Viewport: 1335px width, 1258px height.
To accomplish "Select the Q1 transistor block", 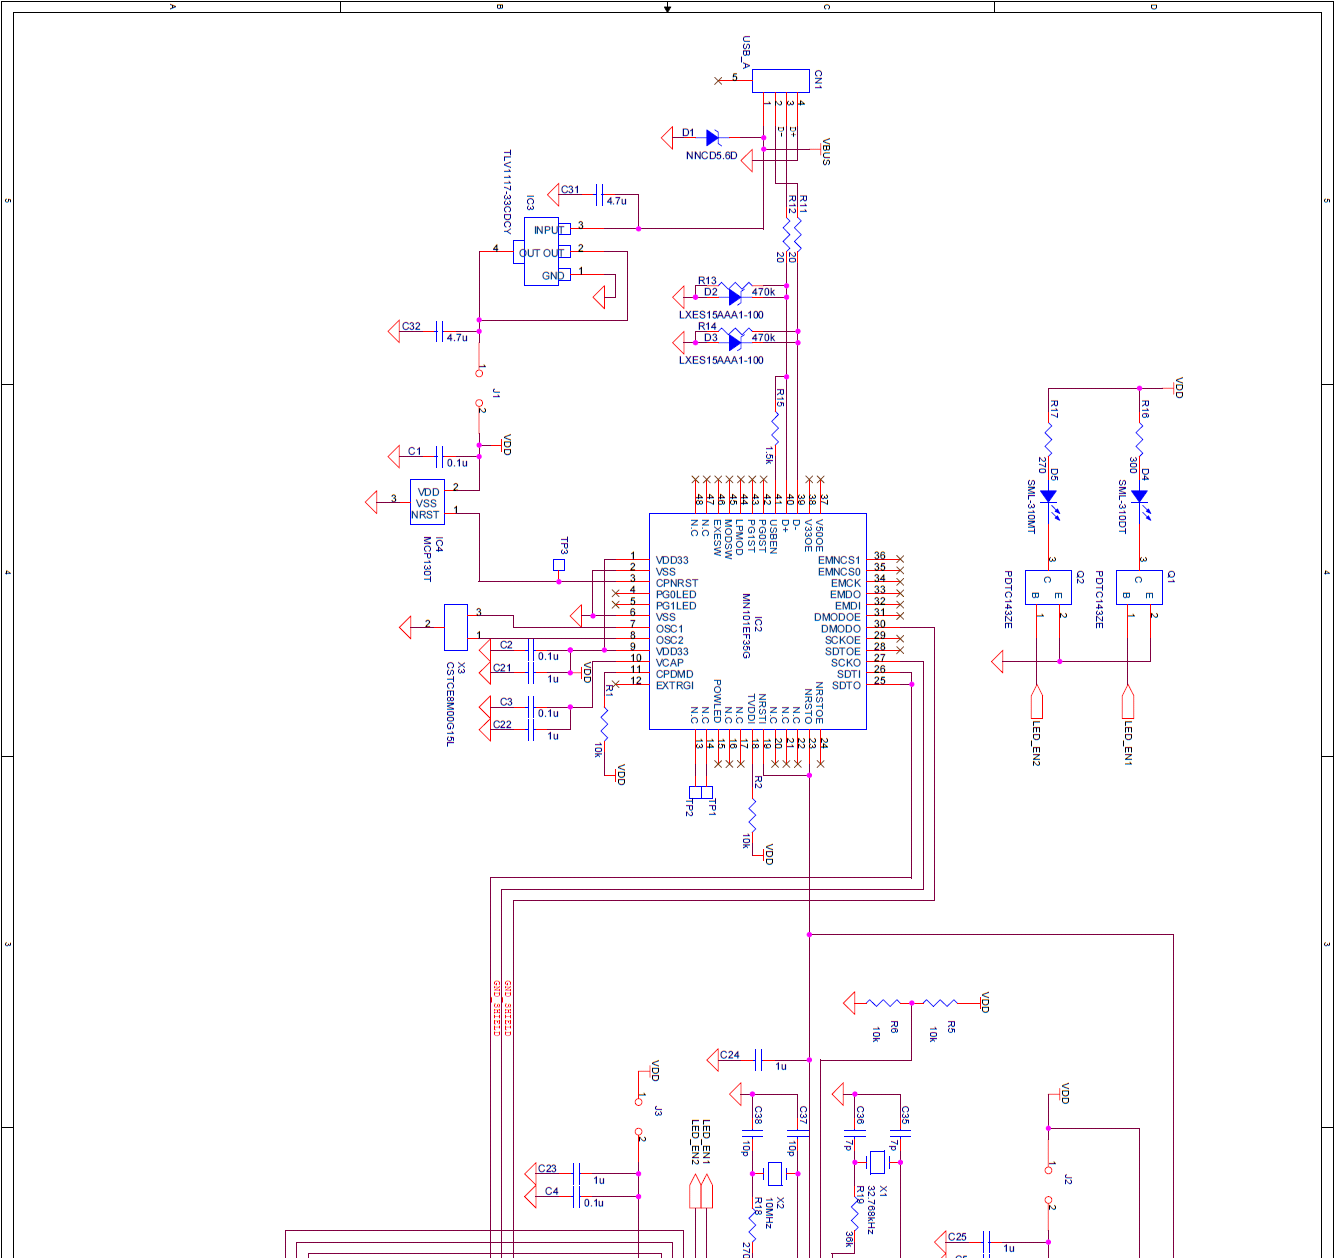I will tap(1138, 588).
